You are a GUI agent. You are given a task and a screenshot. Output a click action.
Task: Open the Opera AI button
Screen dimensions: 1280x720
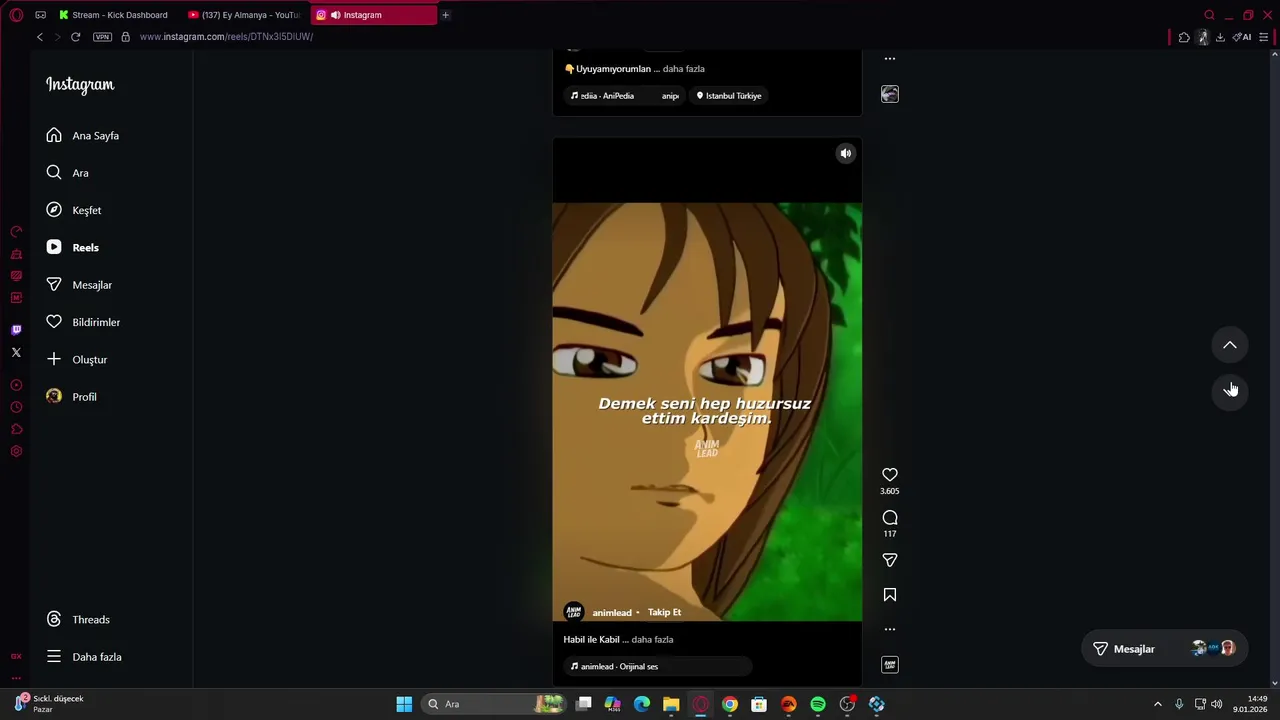point(1242,37)
